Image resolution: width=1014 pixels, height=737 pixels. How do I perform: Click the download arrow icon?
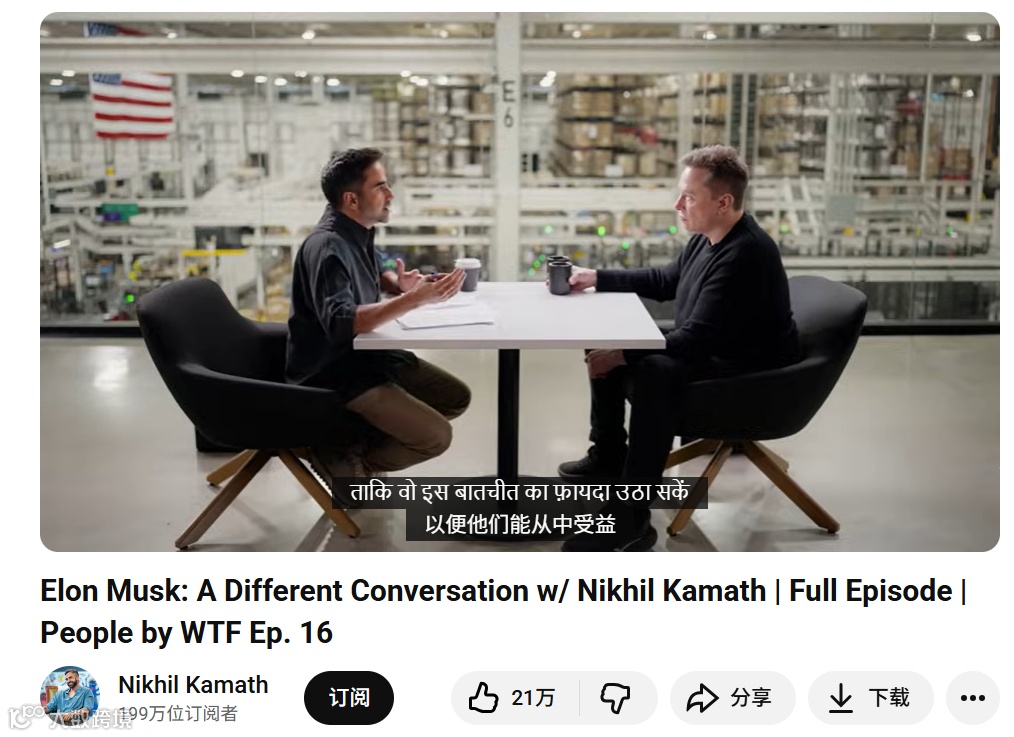[840, 698]
